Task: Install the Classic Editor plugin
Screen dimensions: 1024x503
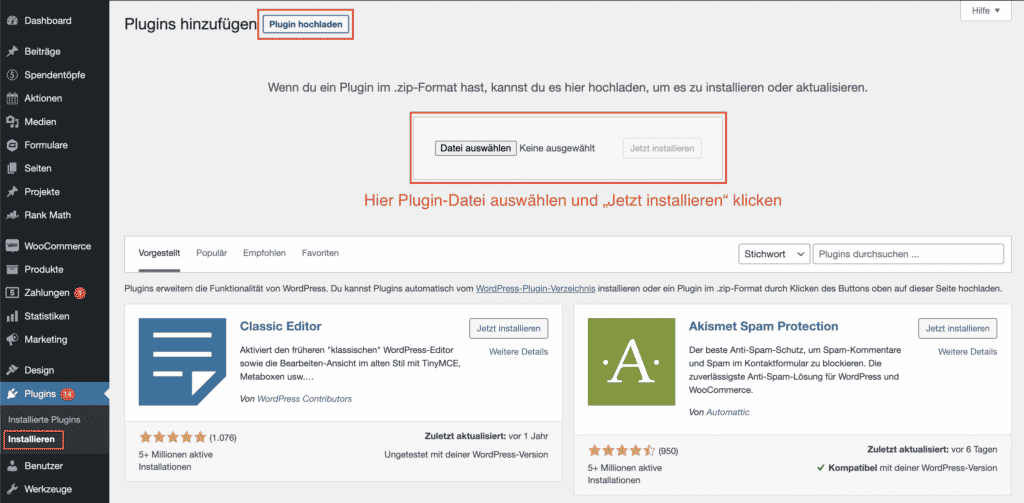Action: [509, 328]
